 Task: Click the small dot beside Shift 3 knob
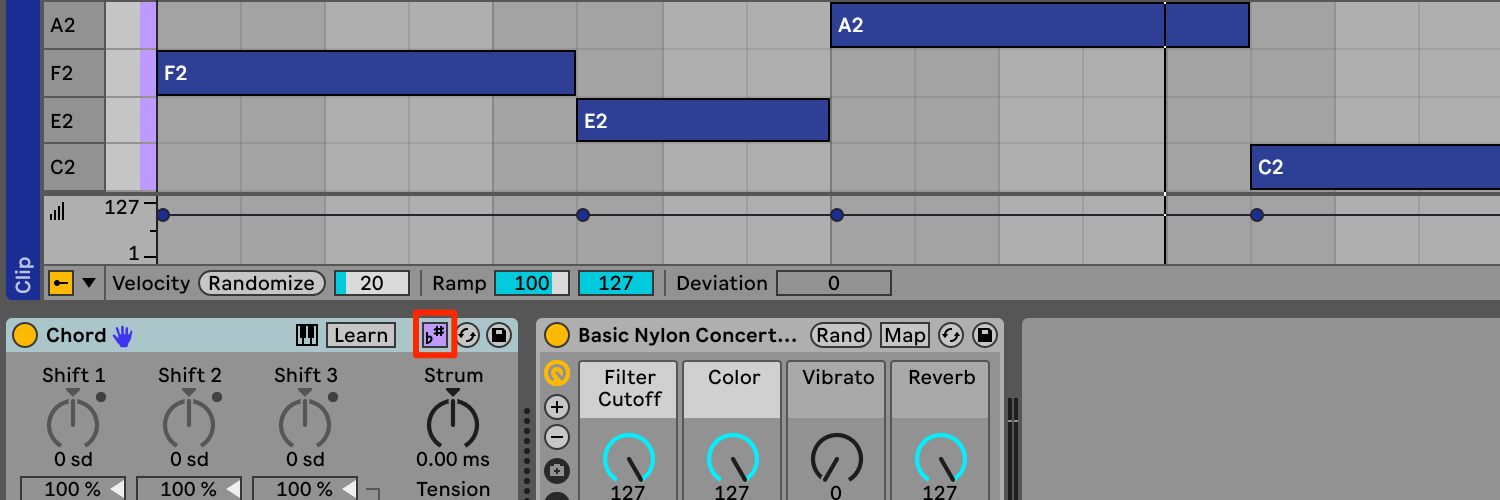pyautogui.click(x=333, y=398)
